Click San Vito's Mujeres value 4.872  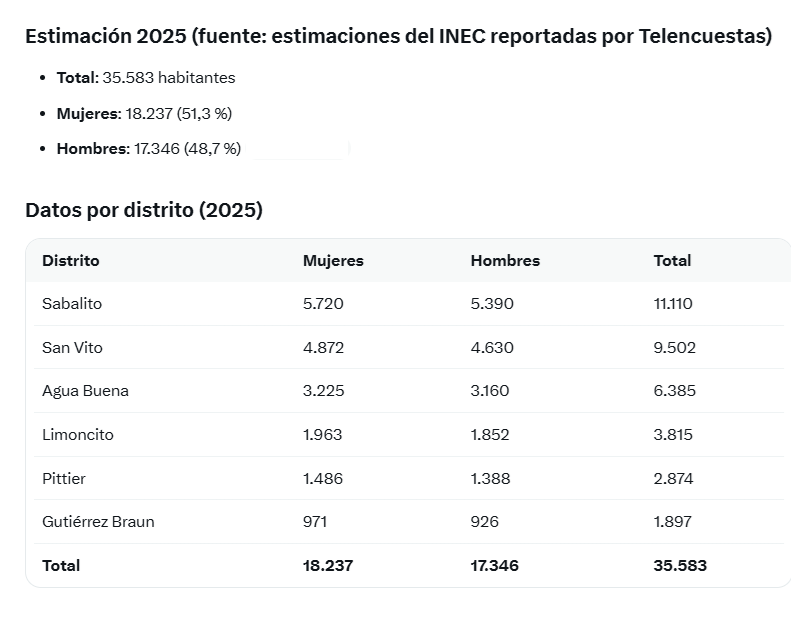[323, 348]
